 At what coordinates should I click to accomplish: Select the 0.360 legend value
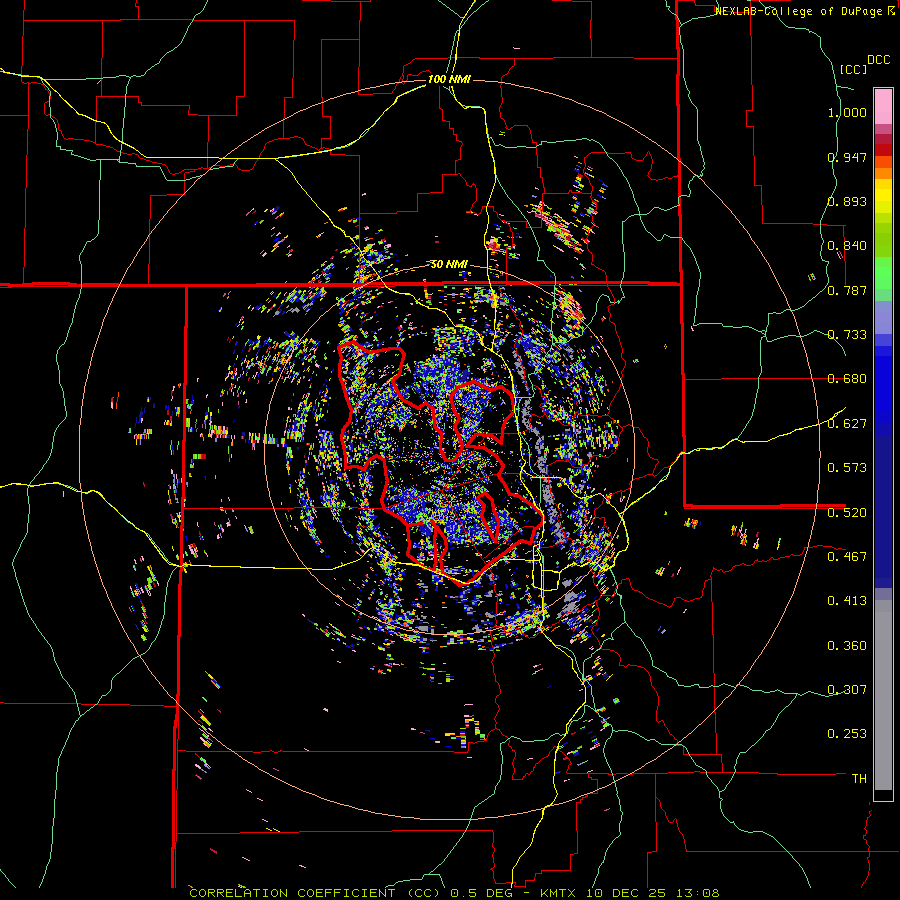[x=847, y=646]
